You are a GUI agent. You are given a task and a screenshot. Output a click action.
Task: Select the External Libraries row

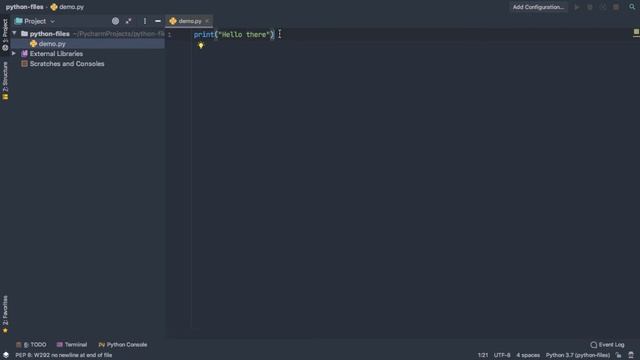coord(88,53)
